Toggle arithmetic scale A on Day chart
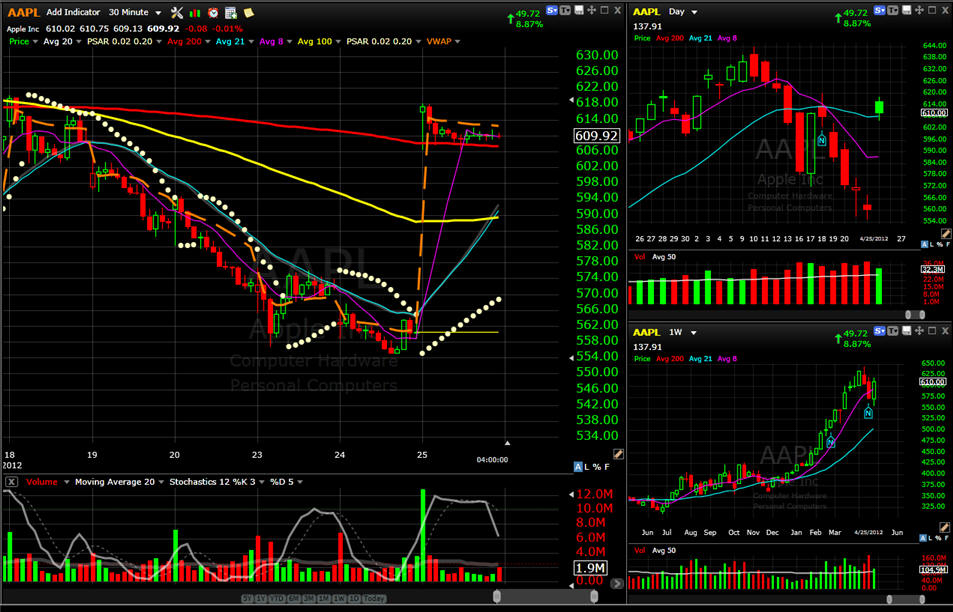This screenshot has width=953, height=612. pos(924,244)
